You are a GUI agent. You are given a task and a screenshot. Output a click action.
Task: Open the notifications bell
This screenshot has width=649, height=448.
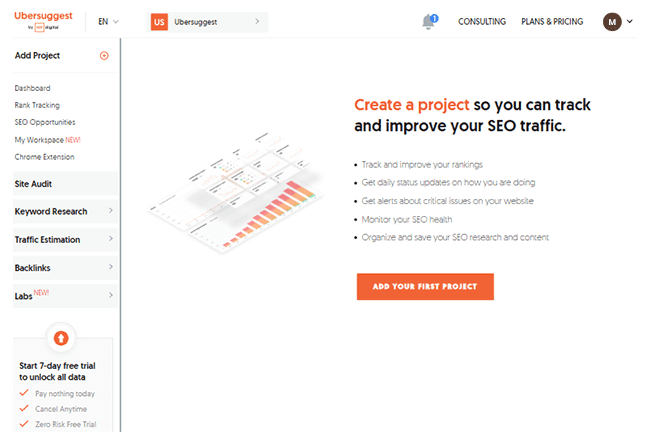(x=429, y=22)
